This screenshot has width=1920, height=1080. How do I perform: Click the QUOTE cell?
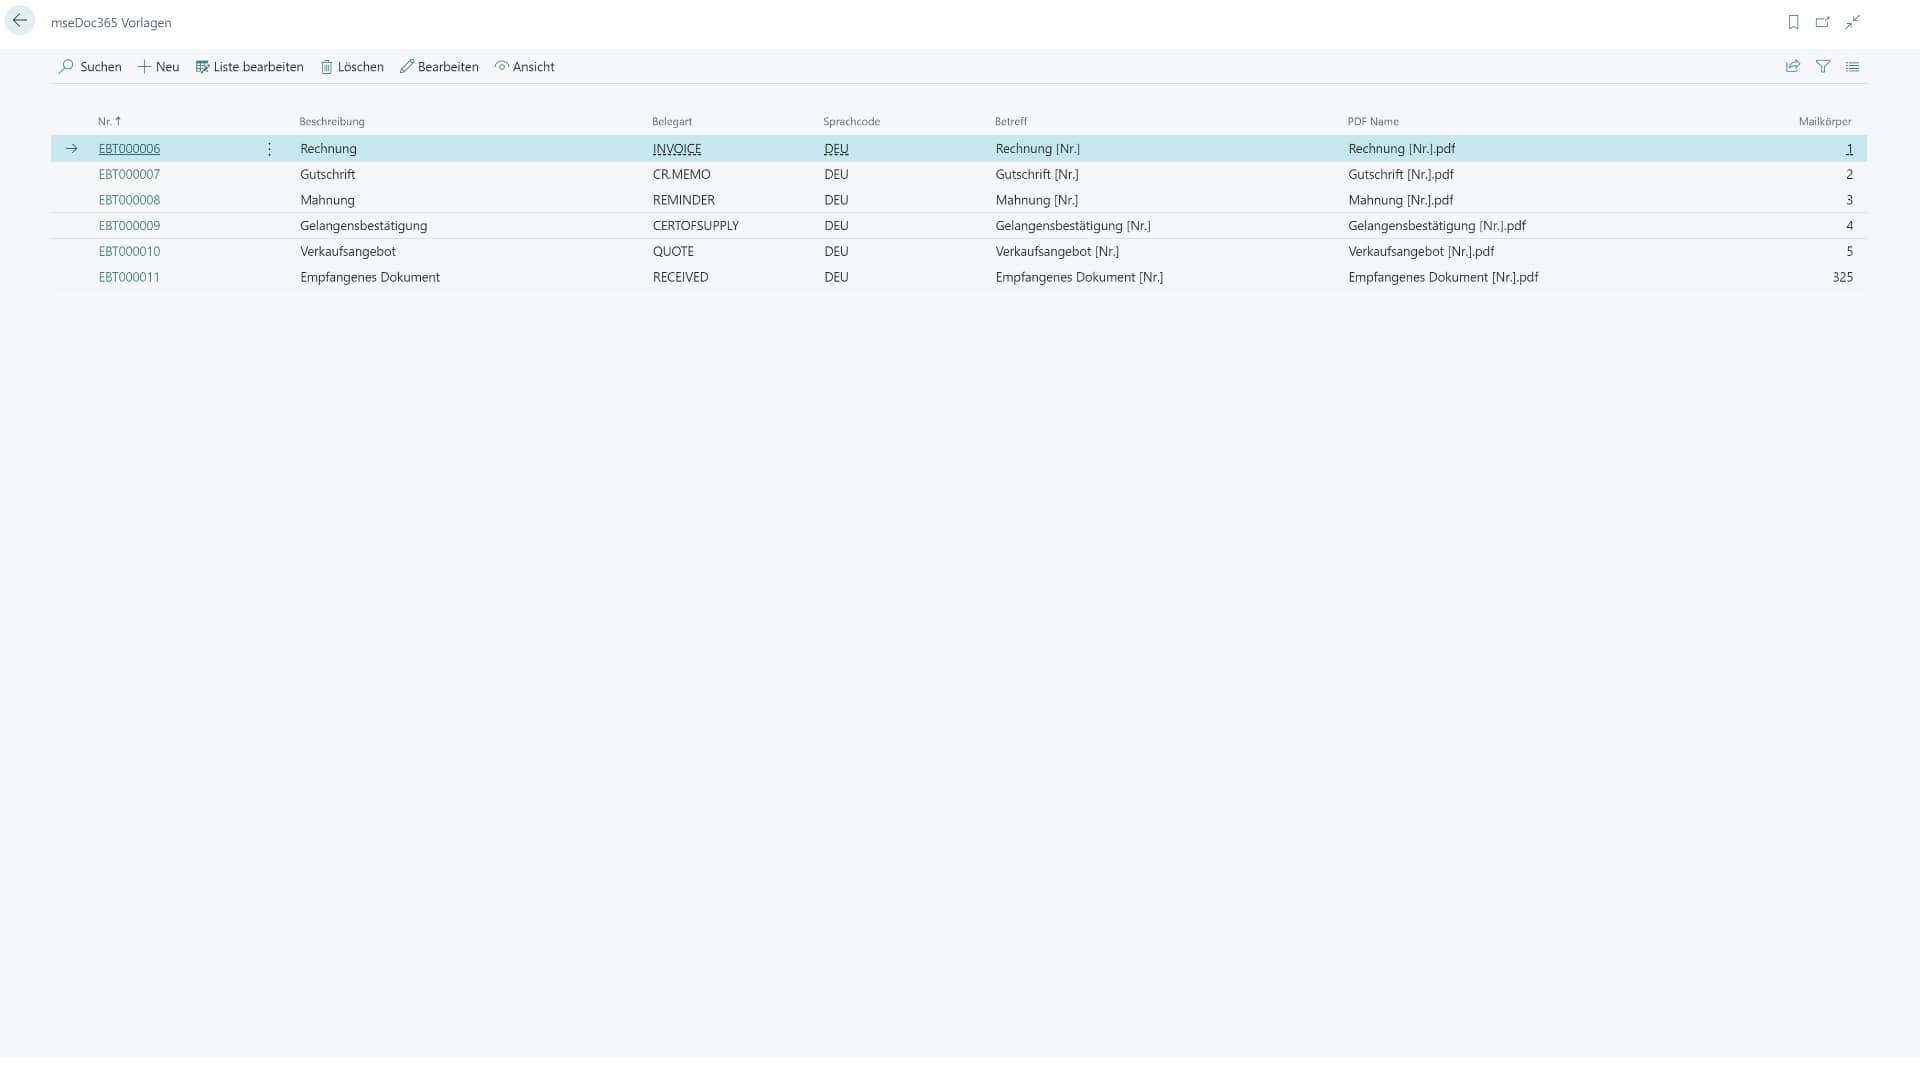673,252
